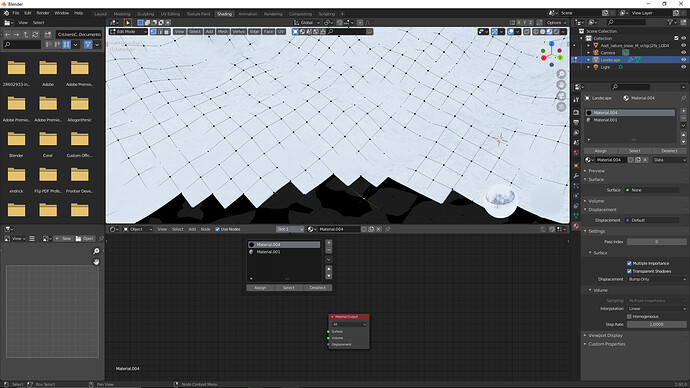Hide Collection with its eye icon
The width and height of the screenshot is (690, 388).
(683, 38)
